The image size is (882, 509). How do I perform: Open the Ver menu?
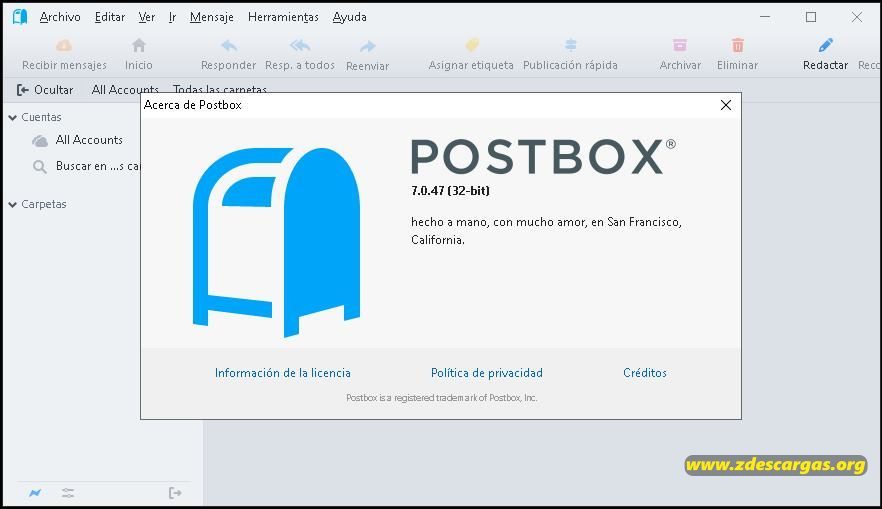click(147, 17)
